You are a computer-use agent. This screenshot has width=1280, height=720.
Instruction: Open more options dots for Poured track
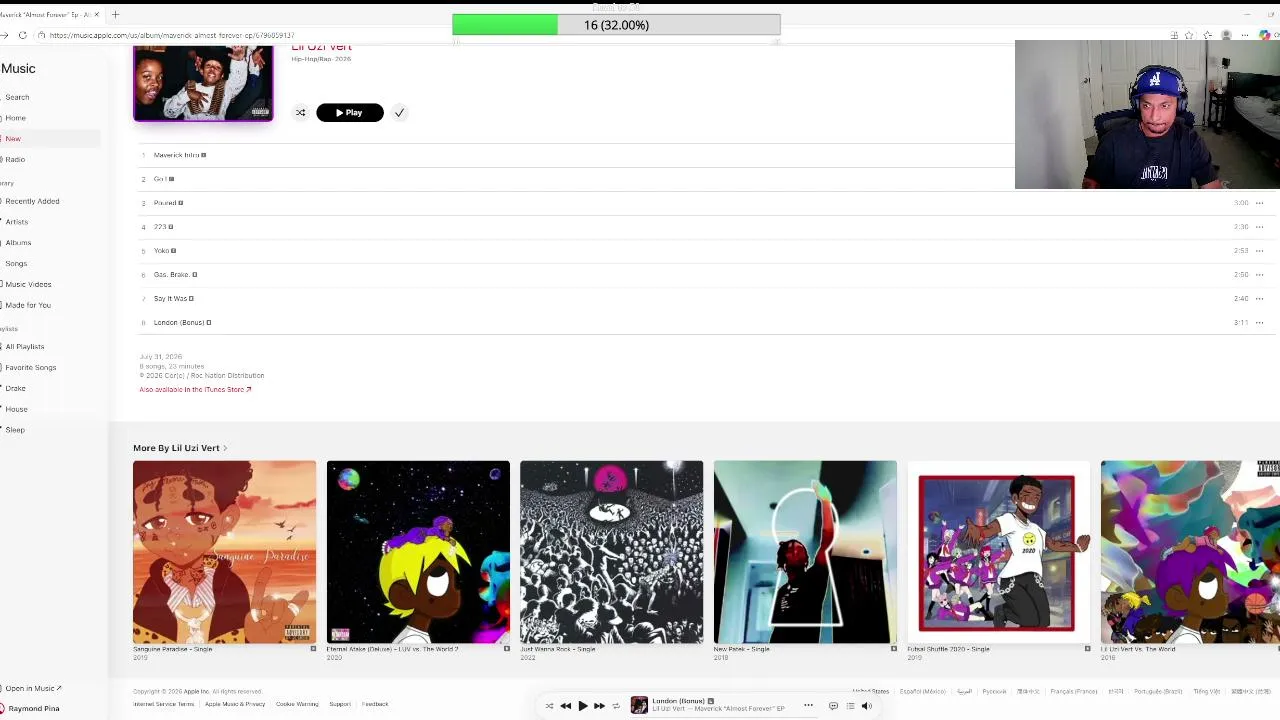[1259, 203]
